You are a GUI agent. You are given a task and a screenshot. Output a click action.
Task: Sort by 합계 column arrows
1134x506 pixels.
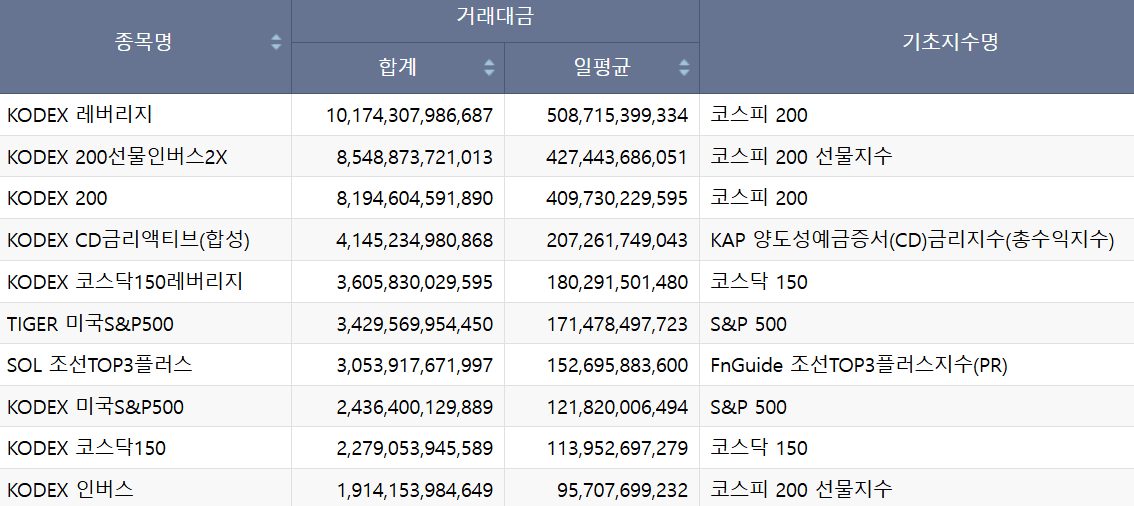click(490, 68)
